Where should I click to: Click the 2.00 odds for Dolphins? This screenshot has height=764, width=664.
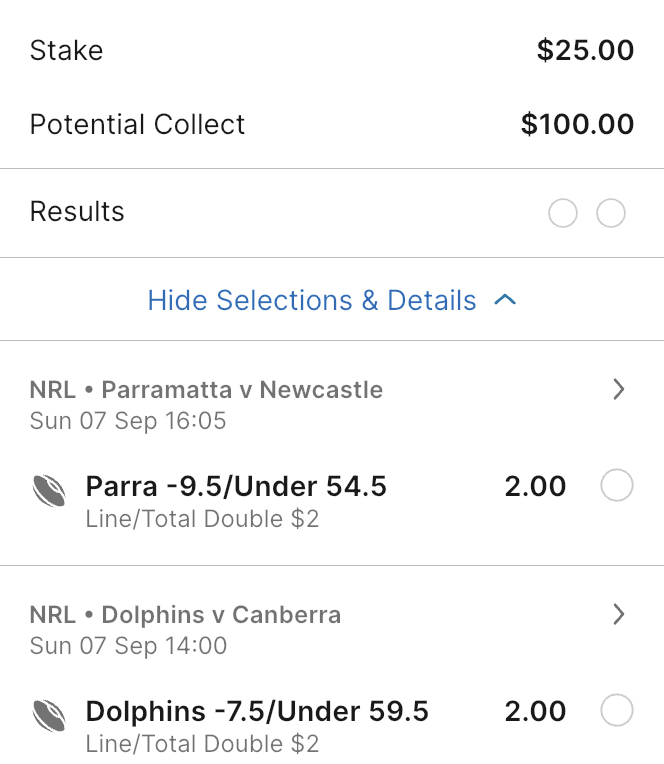[535, 712]
